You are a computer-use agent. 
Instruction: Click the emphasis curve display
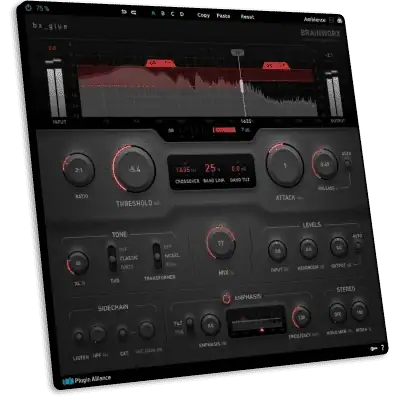coord(256,321)
